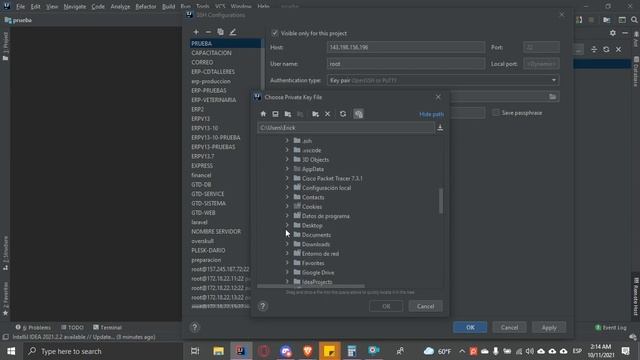This screenshot has width=640, height=360.
Task: Open the Search Everywhere magnifier icon
Action: point(634,20)
